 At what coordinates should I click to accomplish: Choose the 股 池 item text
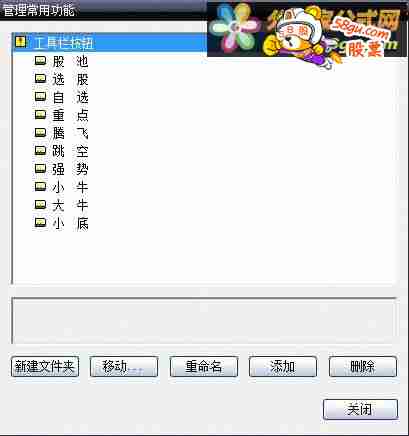click(70, 61)
